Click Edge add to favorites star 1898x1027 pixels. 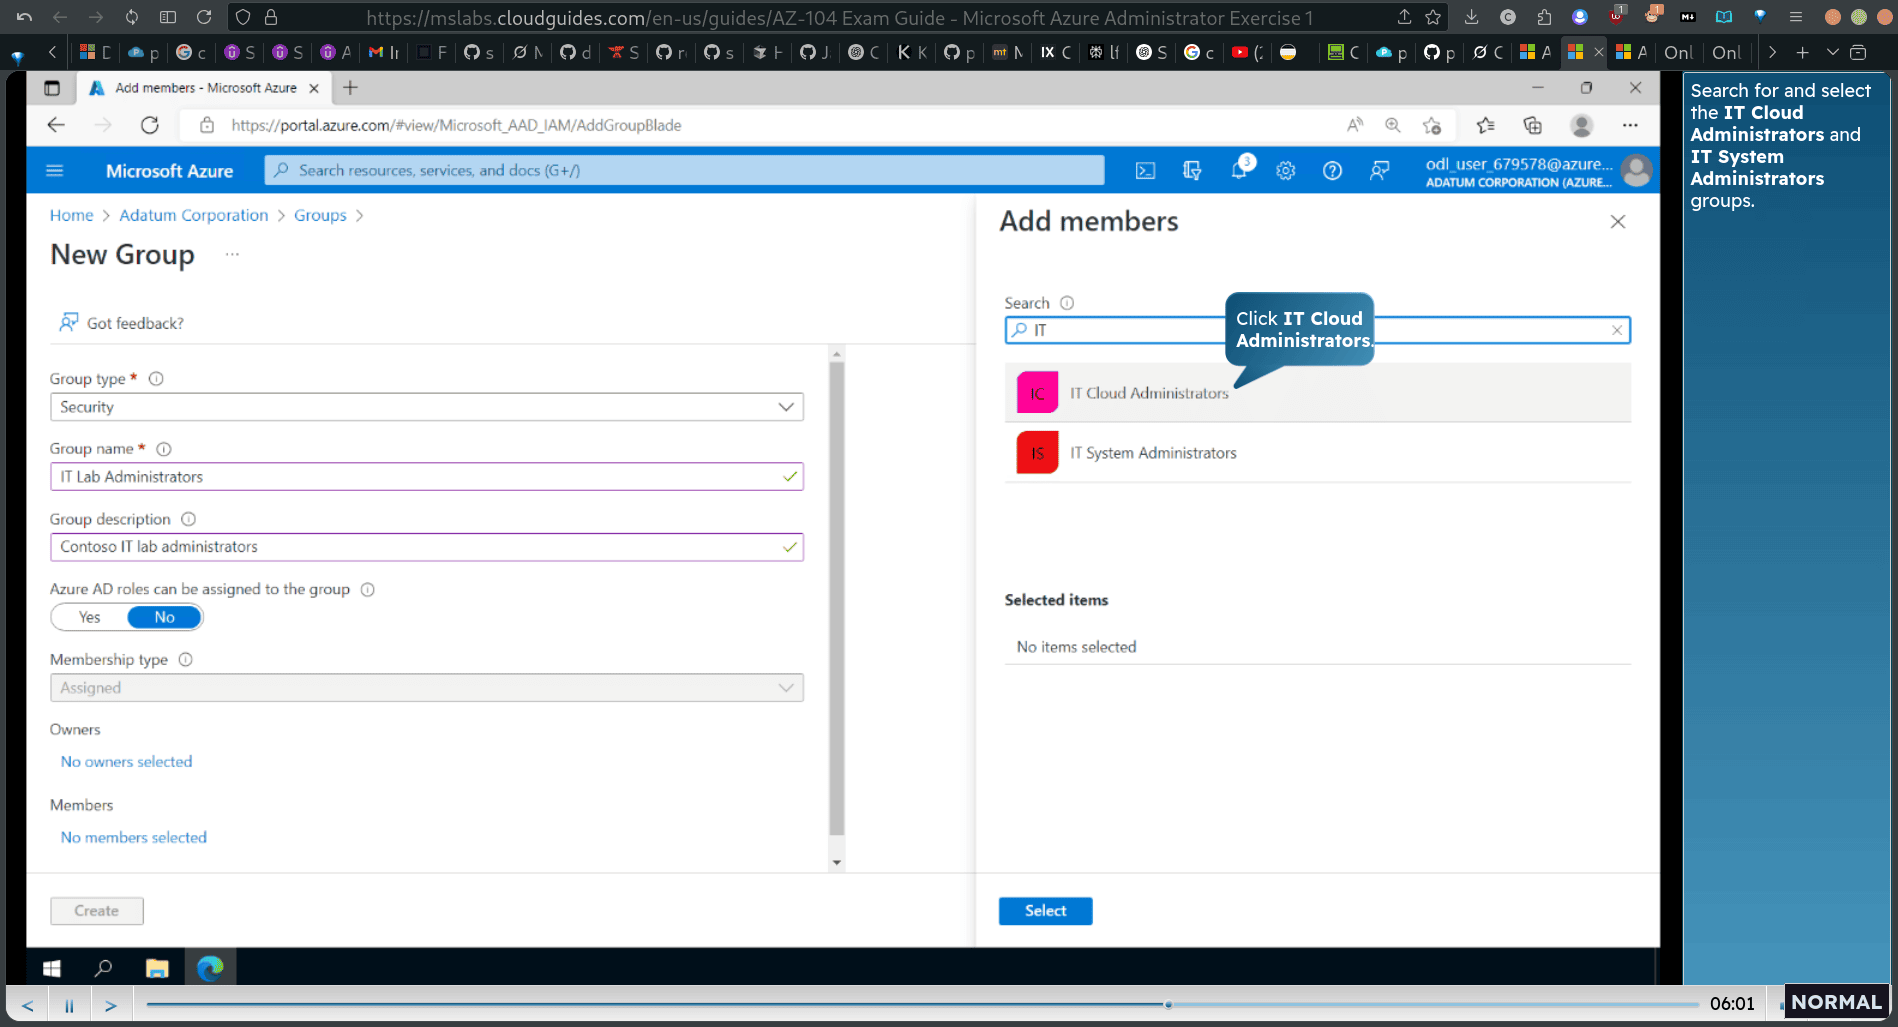tap(1432, 125)
